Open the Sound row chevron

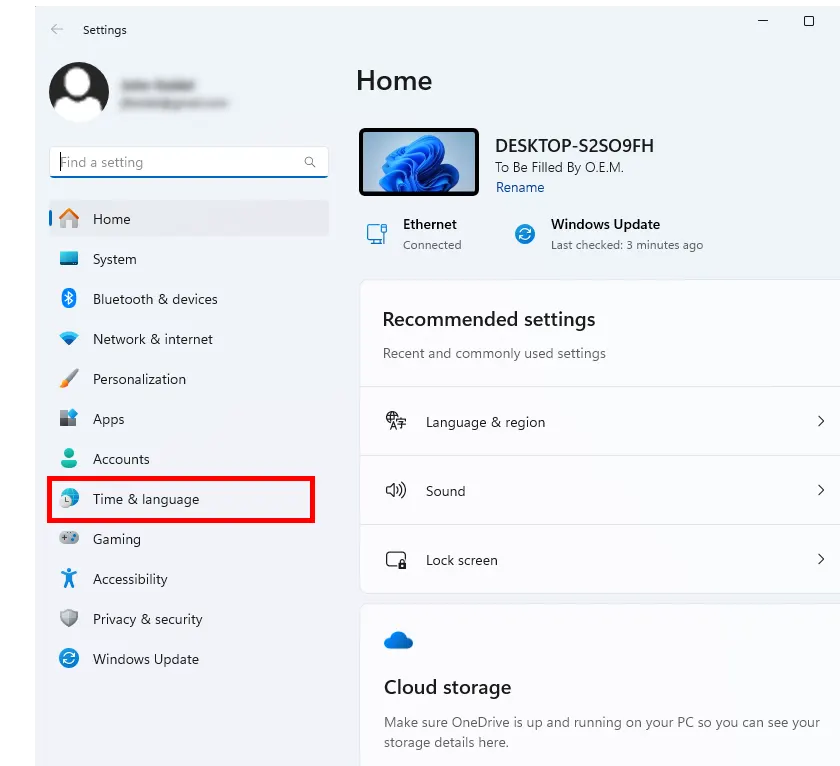click(821, 491)
